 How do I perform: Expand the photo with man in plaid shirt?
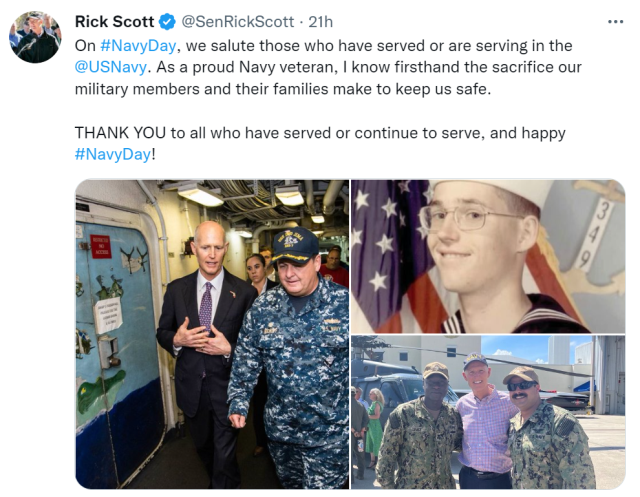coord(488,412)
